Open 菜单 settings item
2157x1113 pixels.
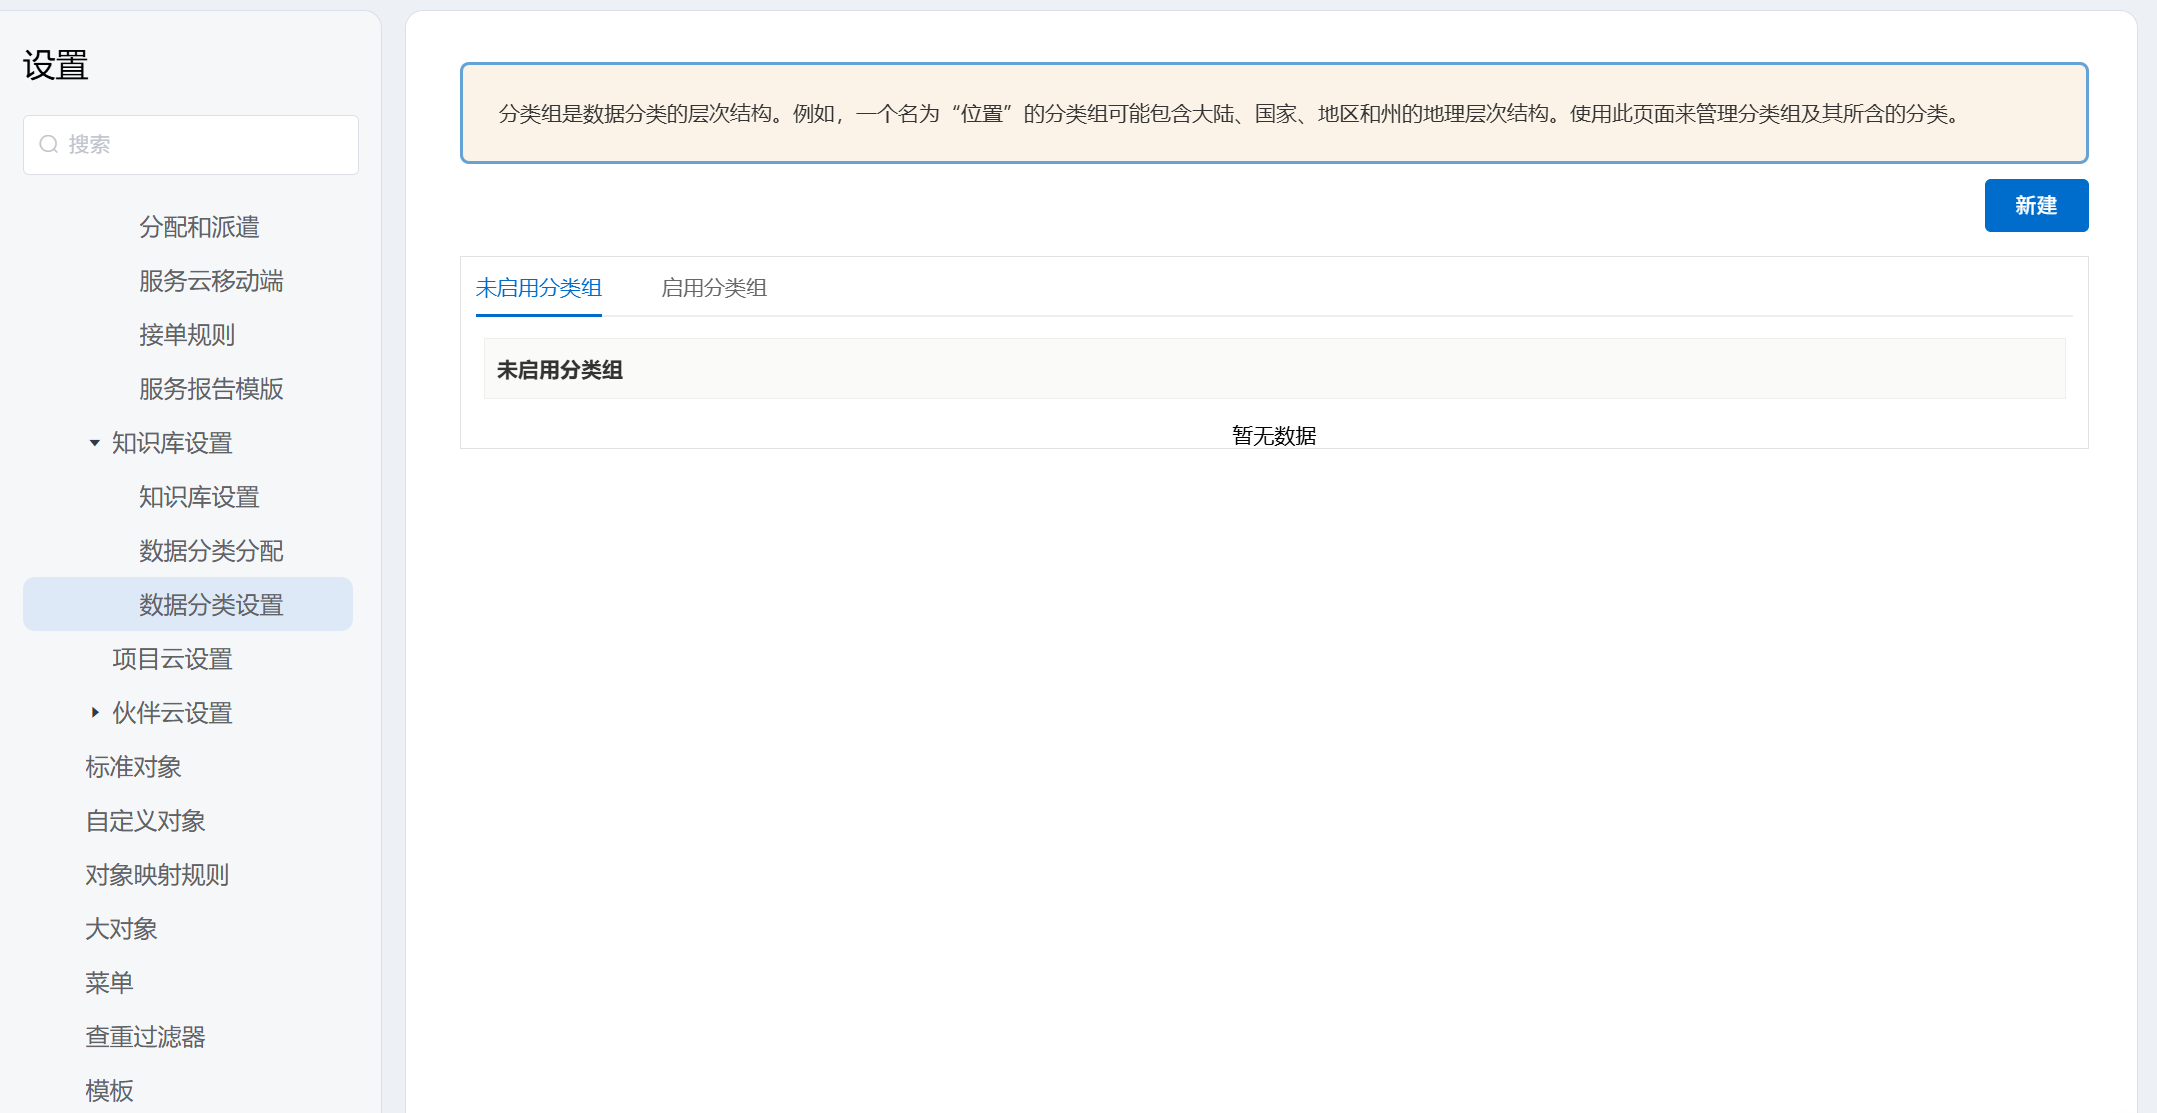click(x=109, y=983)
